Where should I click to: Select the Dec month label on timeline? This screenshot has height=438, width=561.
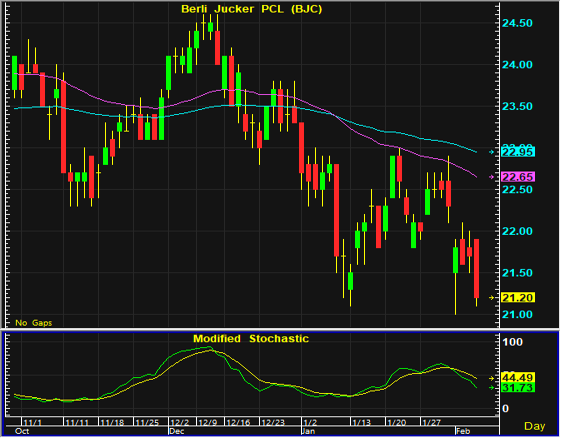coord(176,431)
